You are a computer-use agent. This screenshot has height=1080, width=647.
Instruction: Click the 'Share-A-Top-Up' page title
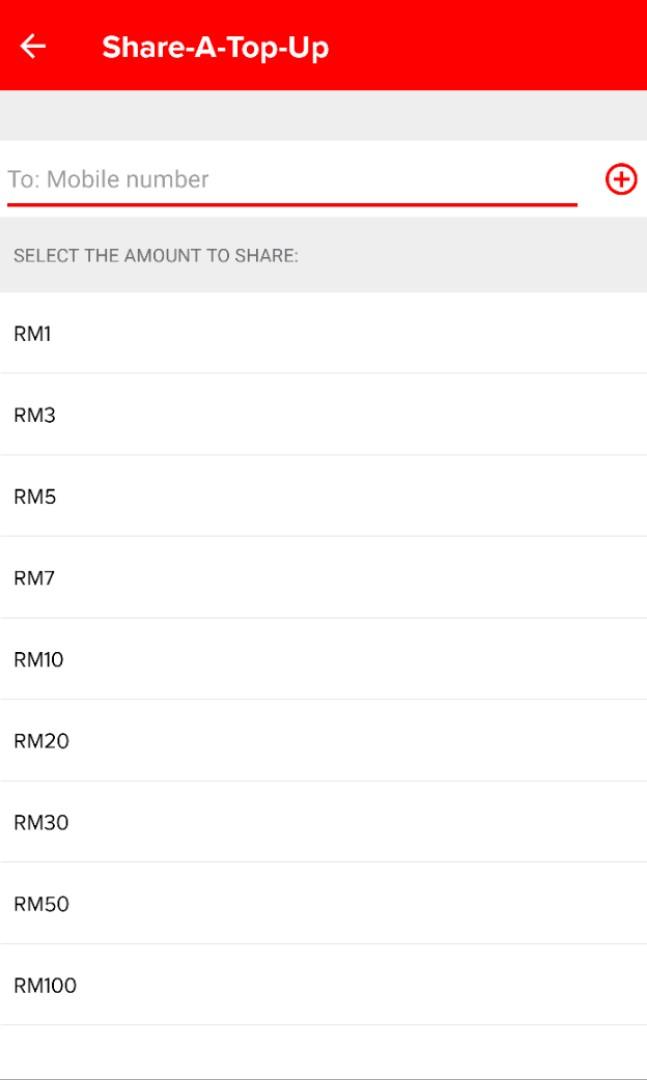215,47
